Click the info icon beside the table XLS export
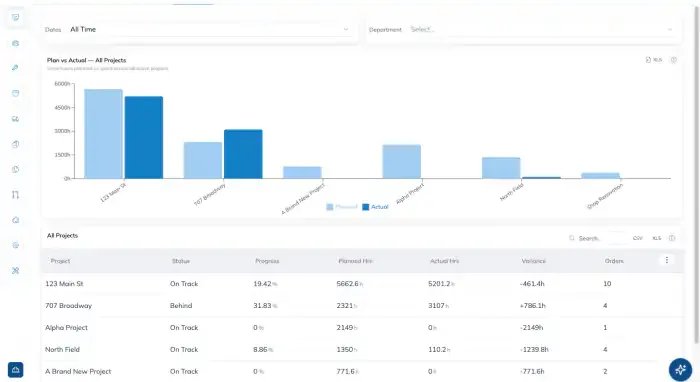The image size is (700, 382). point(672,238)
